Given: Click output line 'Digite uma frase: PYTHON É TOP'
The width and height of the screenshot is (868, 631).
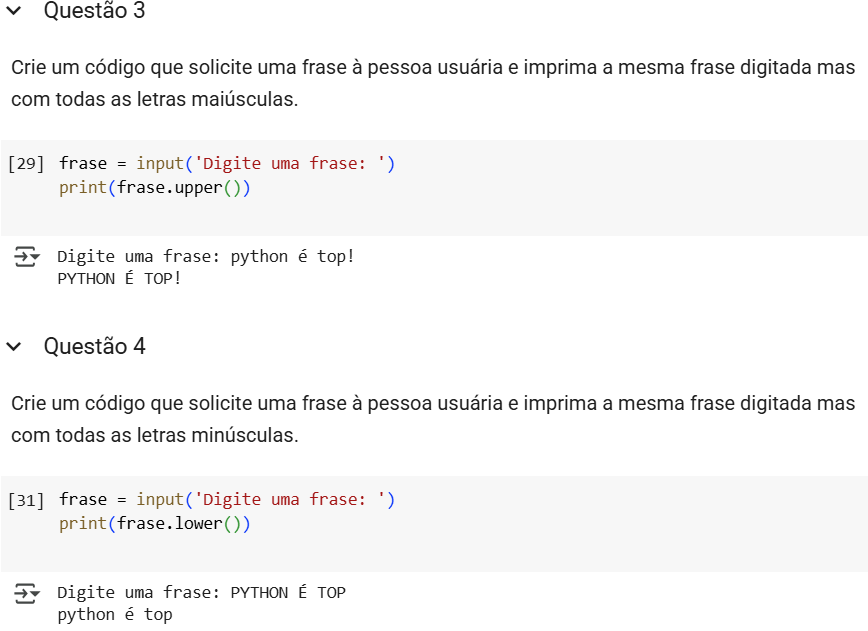Looking at the screenshot, I should tap(202, 593).
